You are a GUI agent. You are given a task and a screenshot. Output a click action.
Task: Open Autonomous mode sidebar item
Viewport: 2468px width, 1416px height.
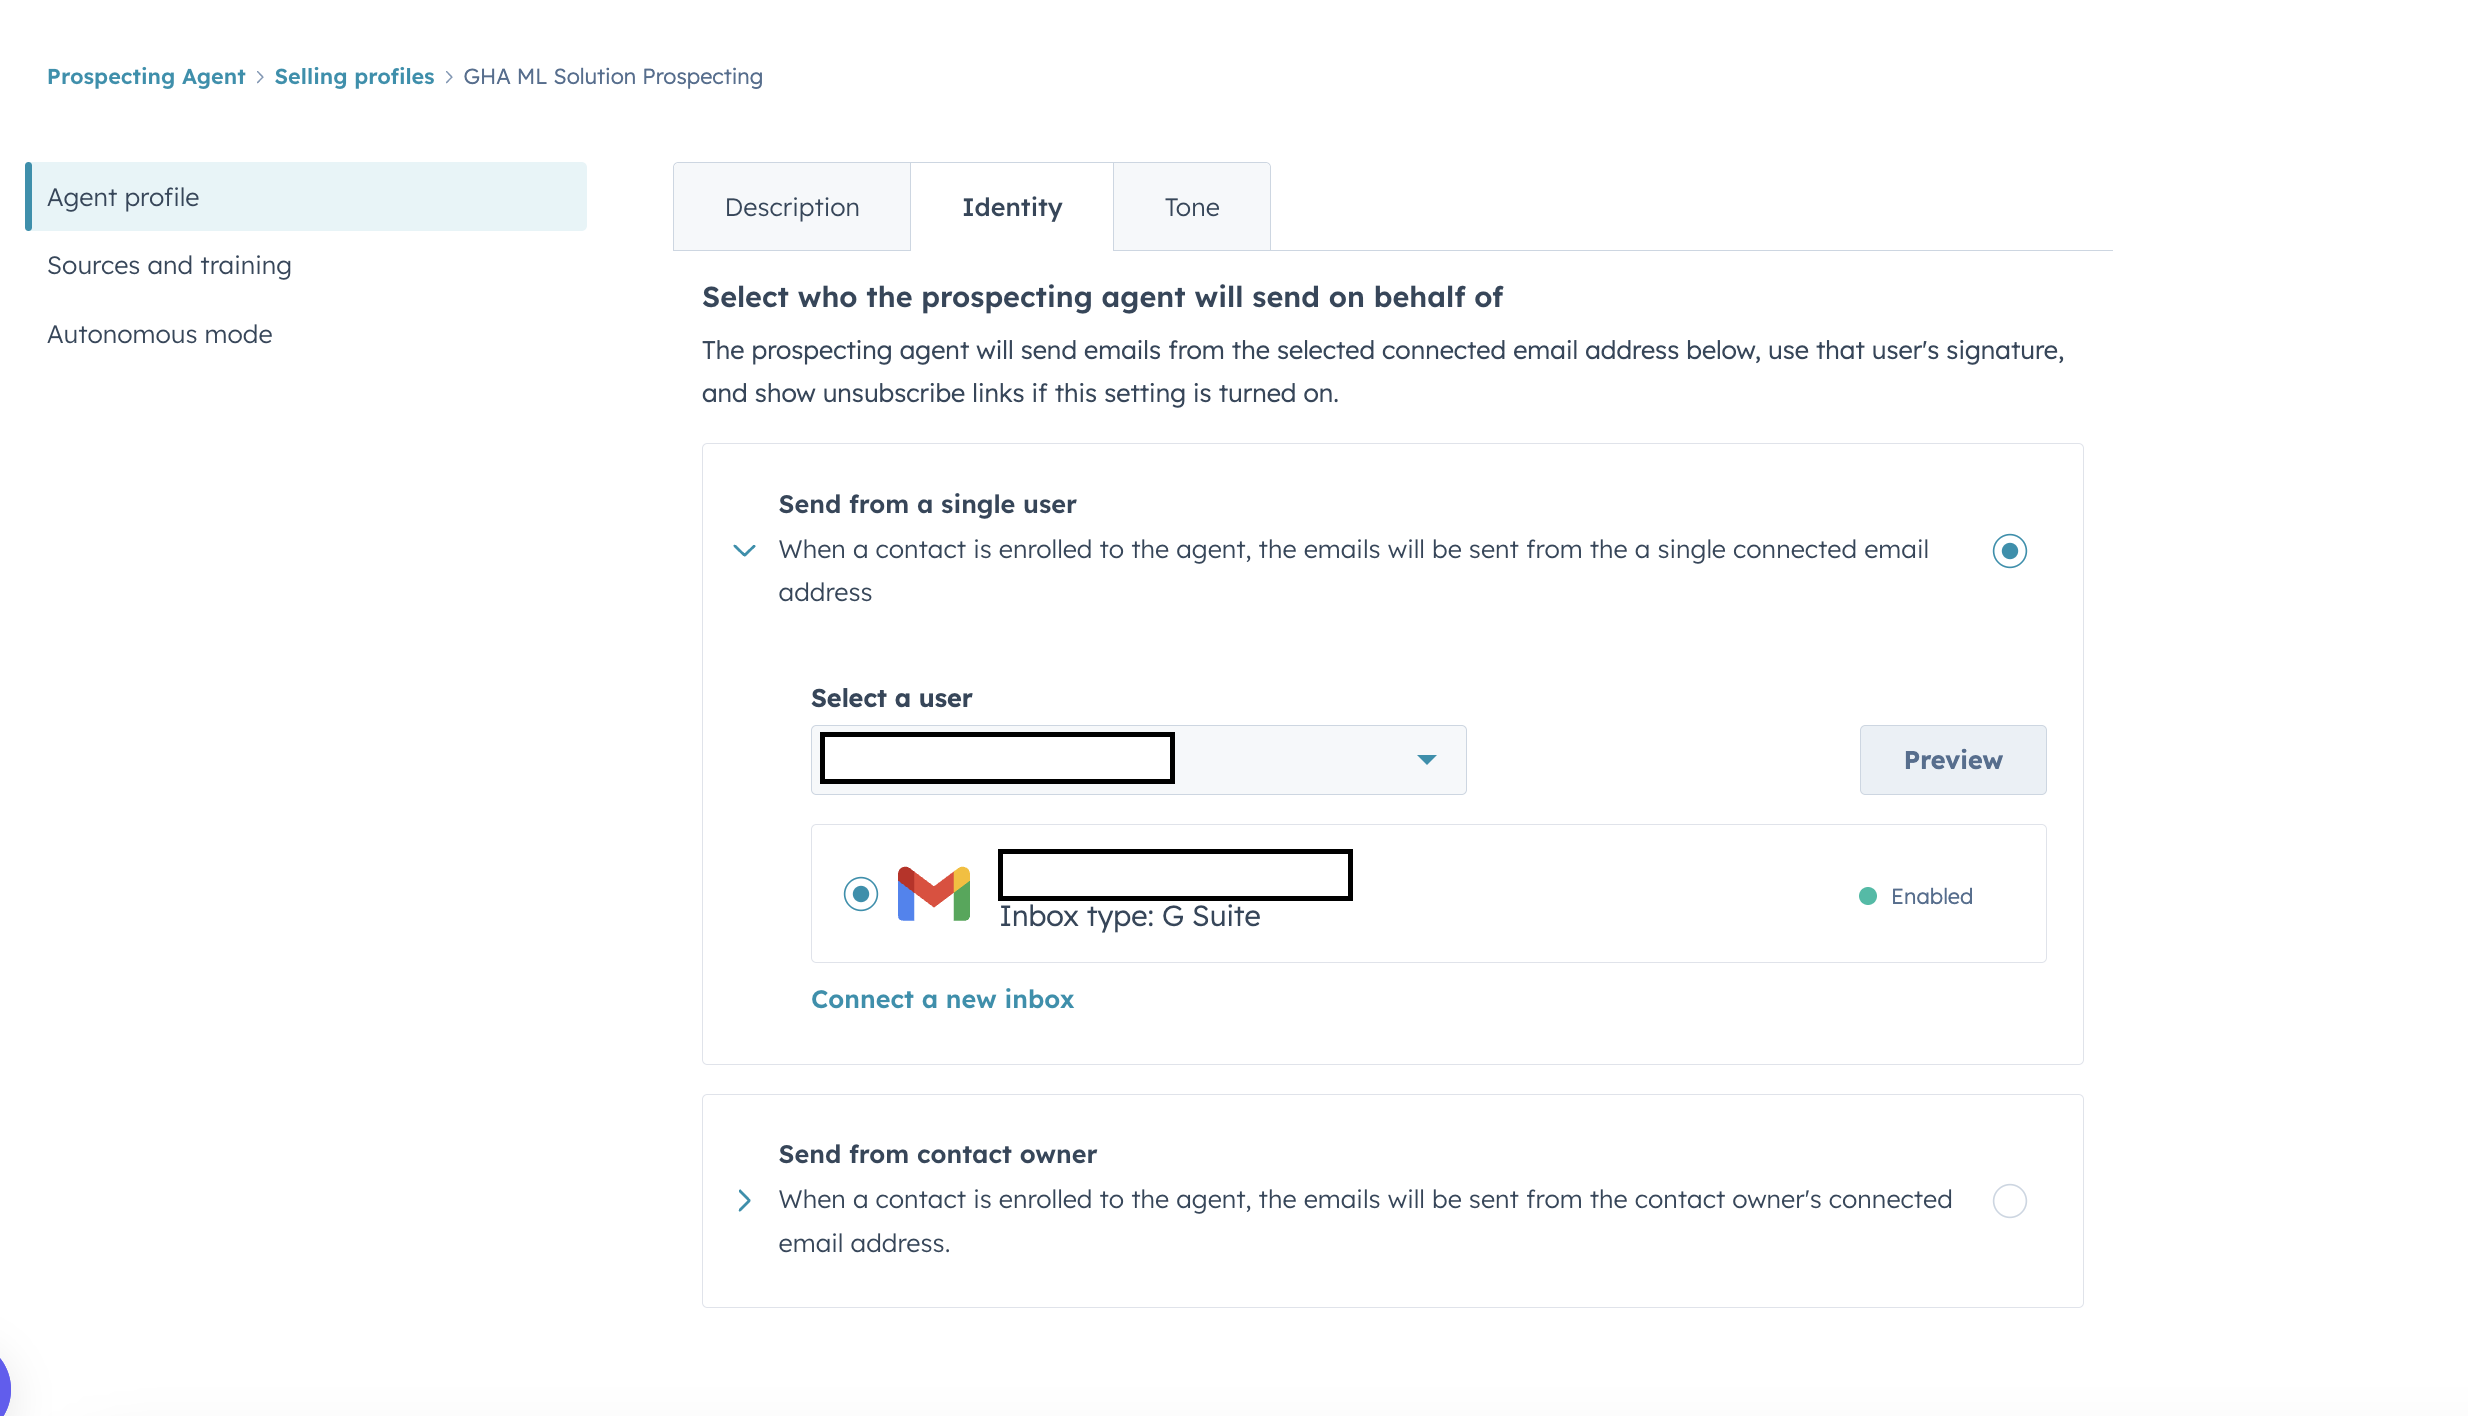pos(159,334)
